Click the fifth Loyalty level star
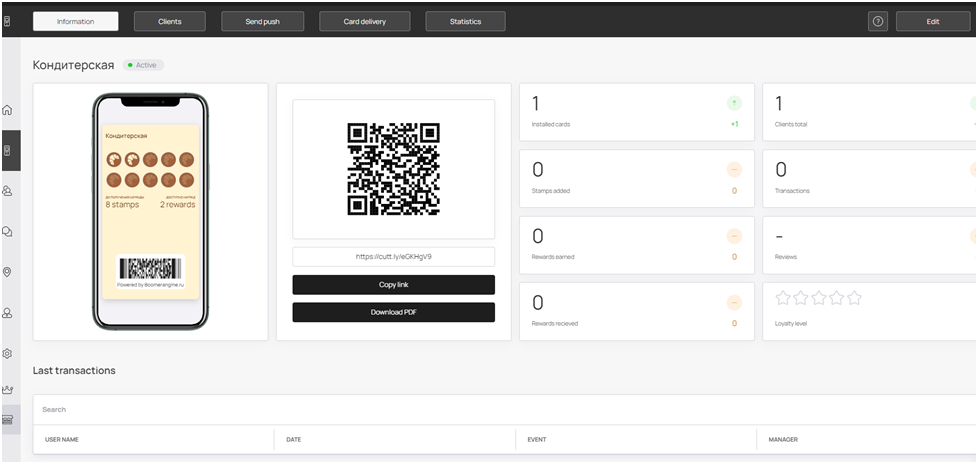The height and width of the screenshot is (464, 978). [x=854, y=298]
